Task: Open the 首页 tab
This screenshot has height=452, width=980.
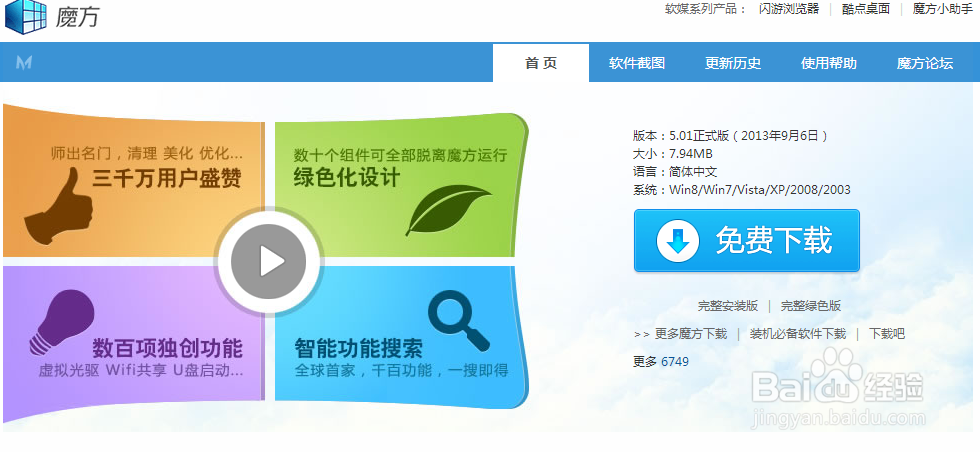Action: tap(541, 63)
